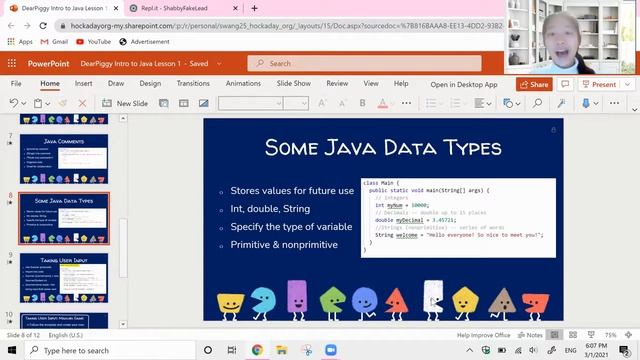Start slideshow from status bar icon
This screenshot has height=360, width=640.
591,335
